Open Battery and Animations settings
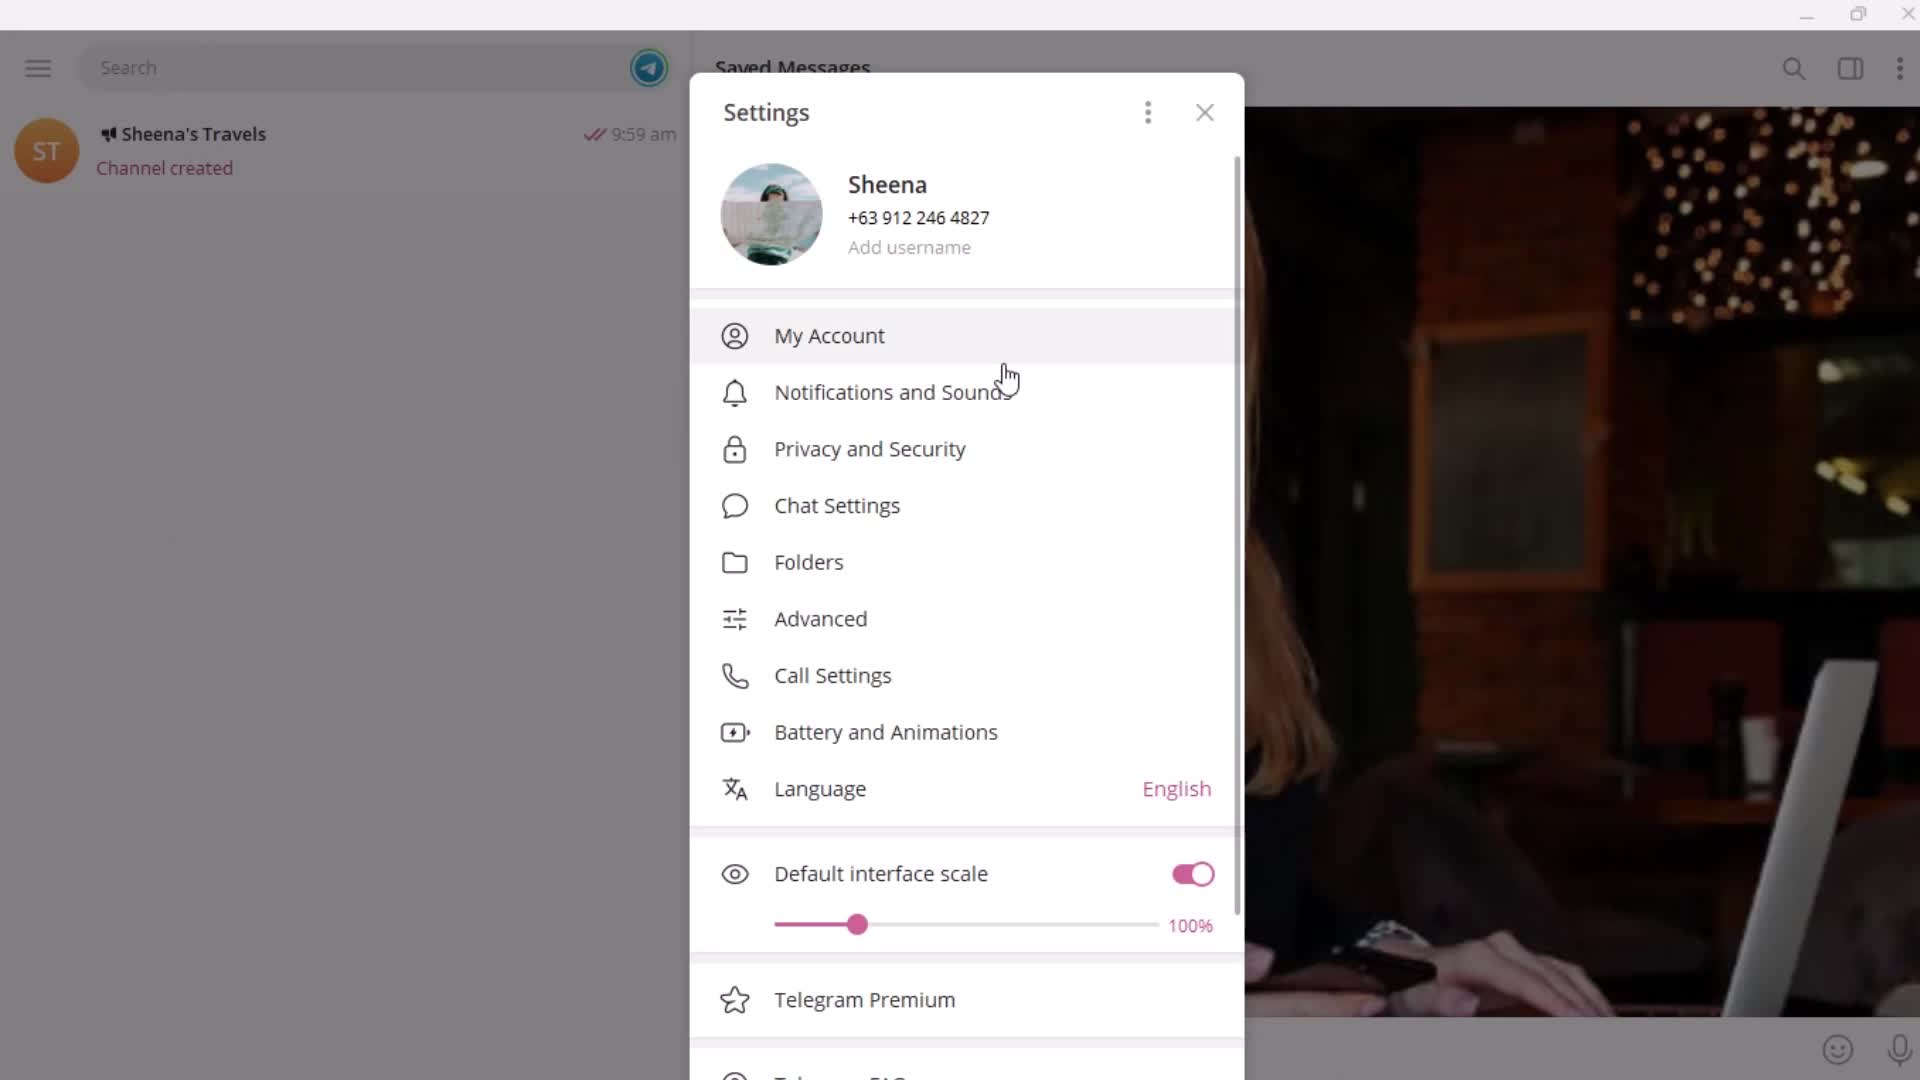This screenshot has width=1920, height=1080. coord(886,732)
